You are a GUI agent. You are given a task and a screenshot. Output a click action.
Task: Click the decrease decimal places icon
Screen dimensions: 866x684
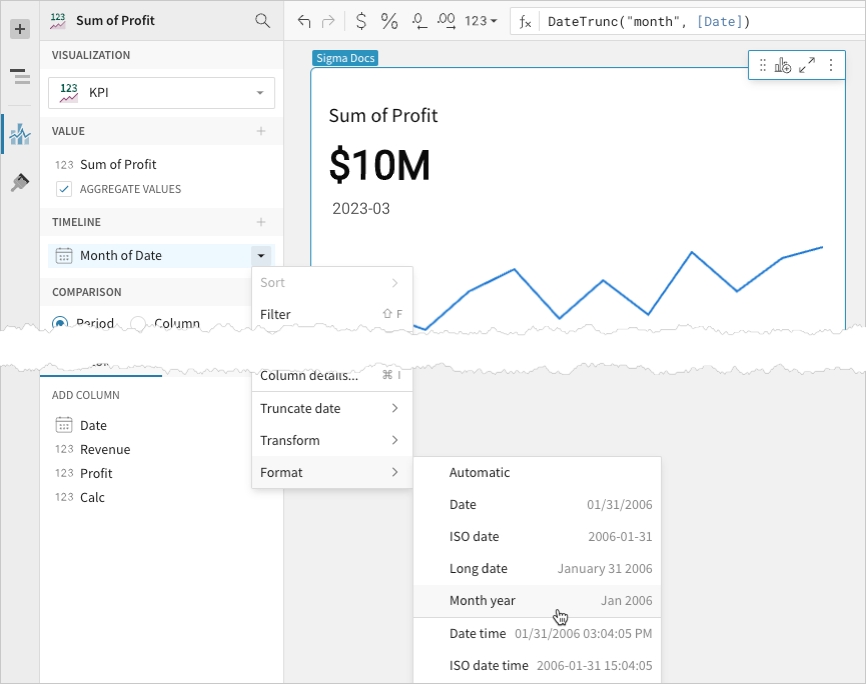click(x=419, y=21)
